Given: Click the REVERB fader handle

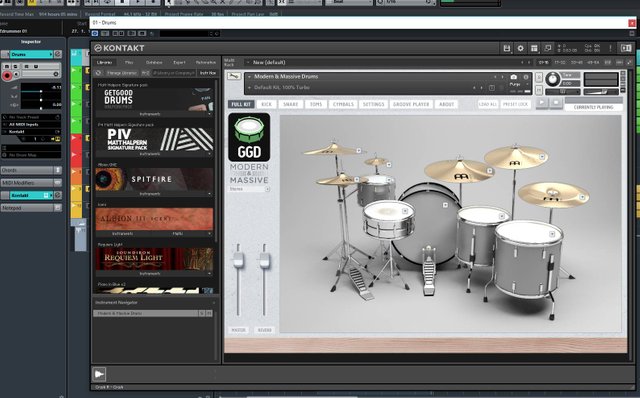Looking at the screenshot, I should [264, 260].
